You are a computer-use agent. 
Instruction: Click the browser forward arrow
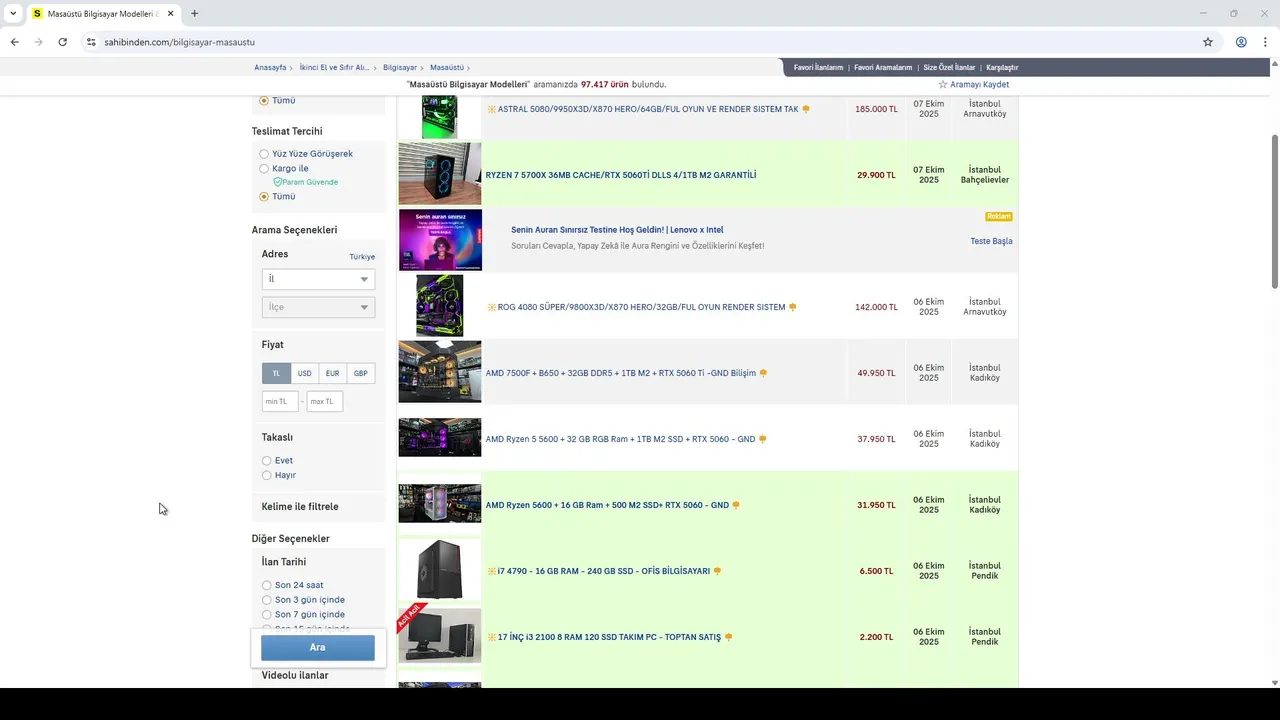(x=38, y=42)
